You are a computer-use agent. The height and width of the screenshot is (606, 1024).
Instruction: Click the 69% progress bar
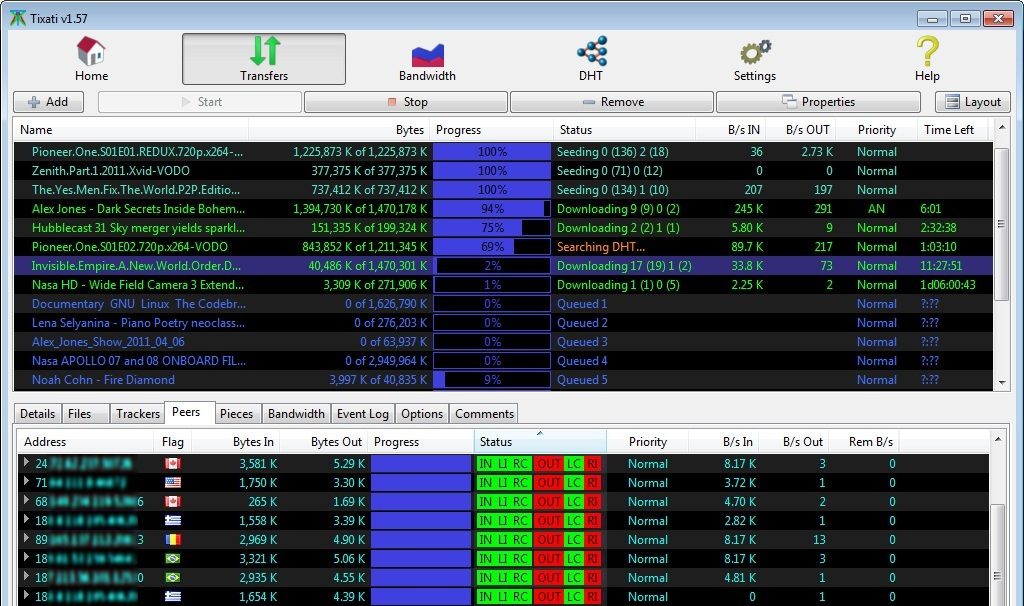click(x=492, y=247)
